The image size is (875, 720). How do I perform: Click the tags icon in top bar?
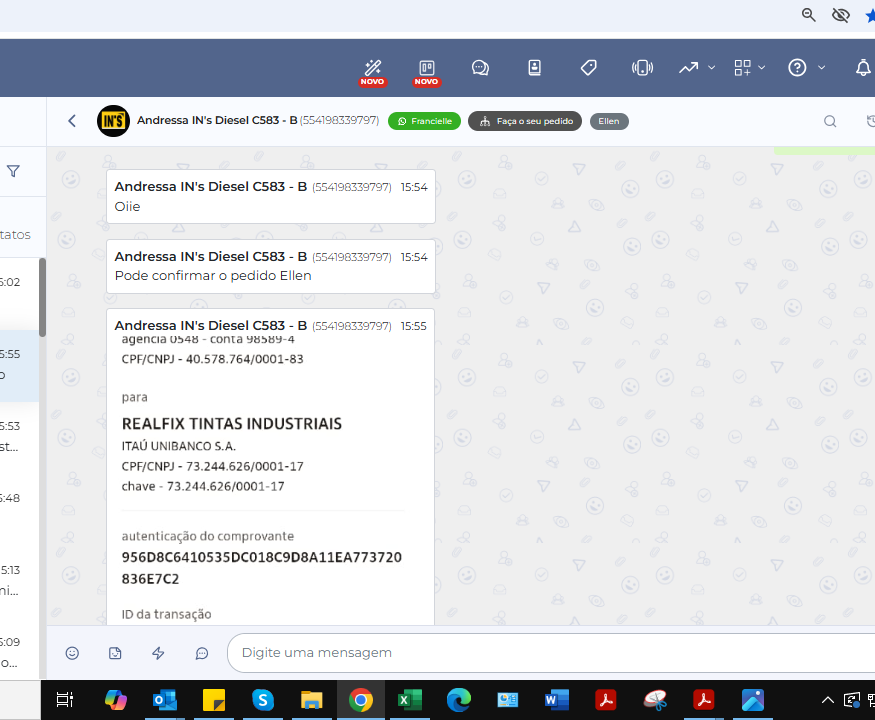(589, 68)
